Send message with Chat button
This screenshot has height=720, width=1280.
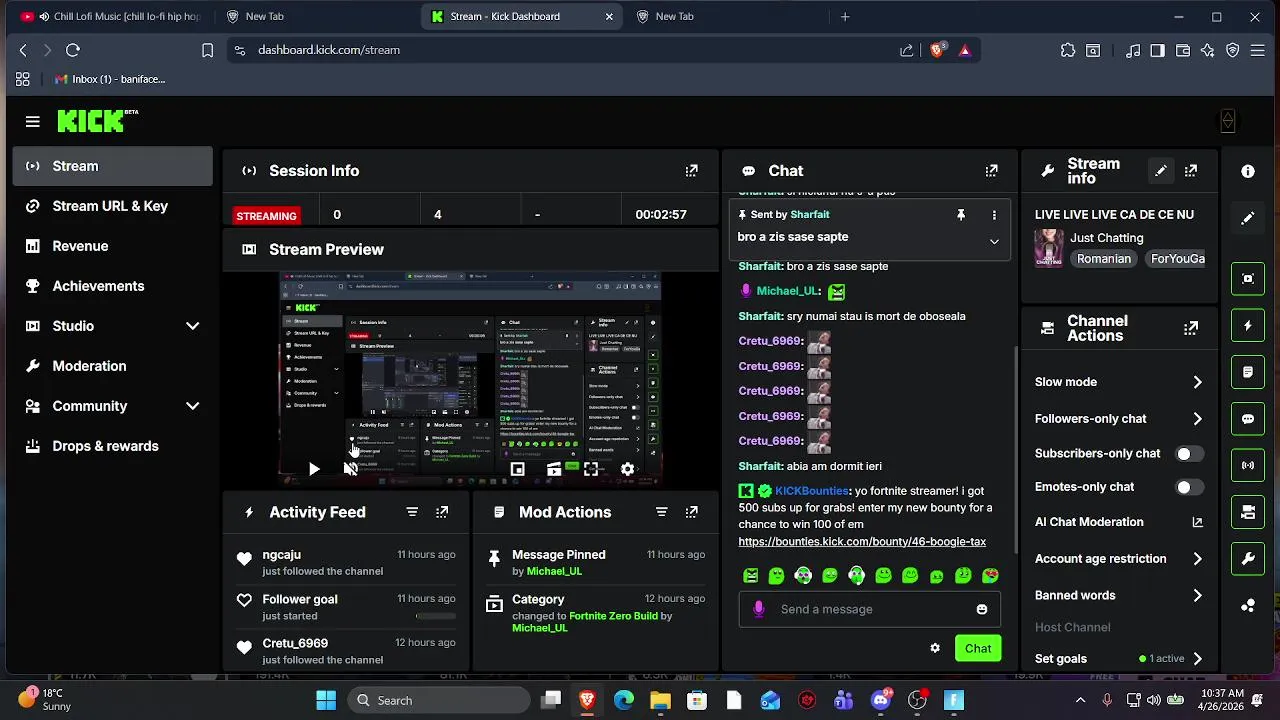pos(978,648)
